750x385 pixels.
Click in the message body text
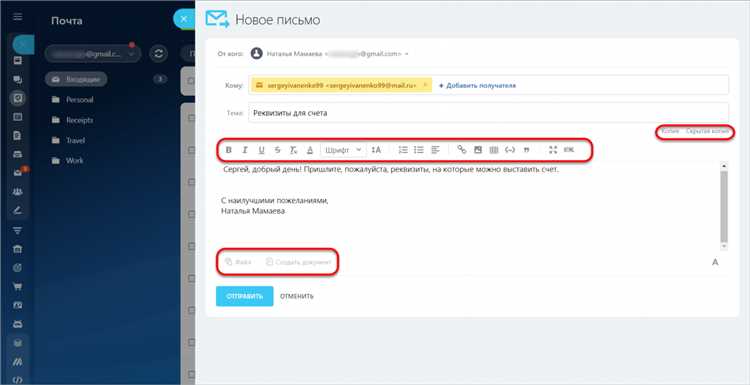pyautogui.click(x=390, y=170)
